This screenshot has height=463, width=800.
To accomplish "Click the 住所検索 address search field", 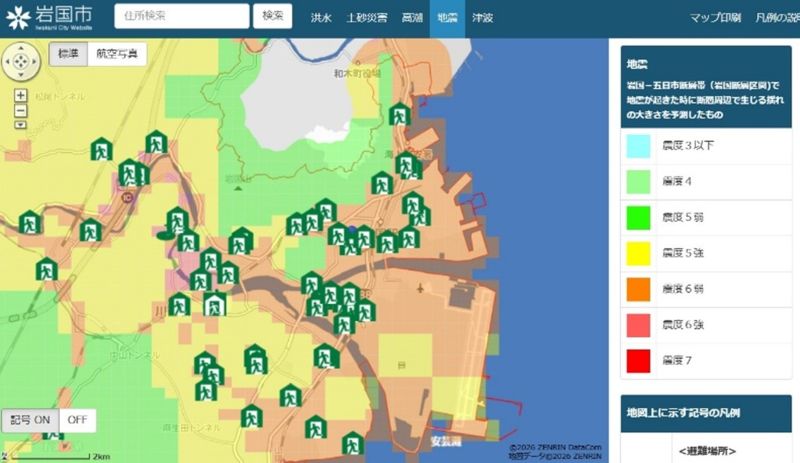I will pyautogui.click(x=181, y=17).
